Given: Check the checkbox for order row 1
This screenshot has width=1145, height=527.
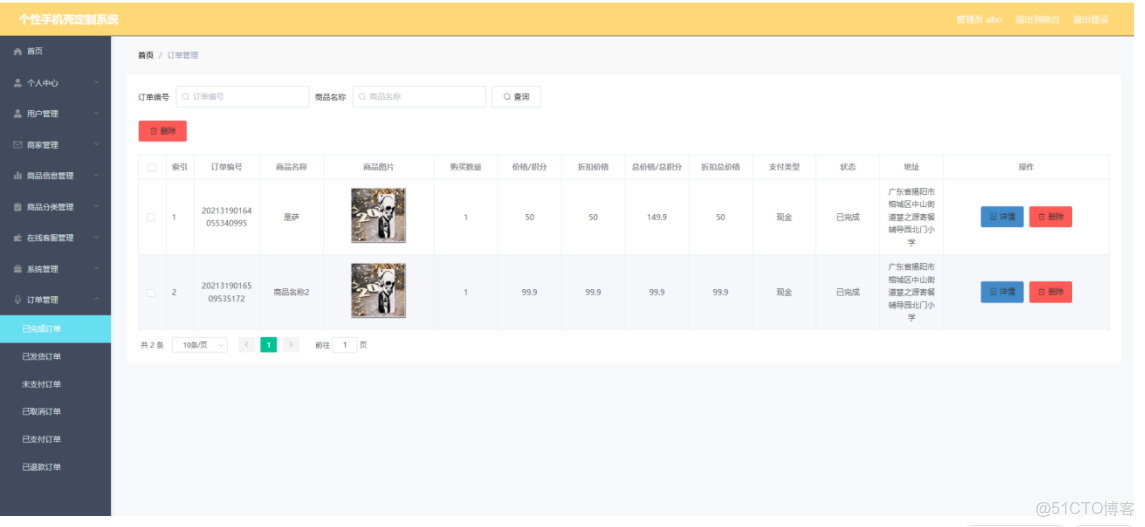Looking at the screenshot, I should (x=151, y=217).
